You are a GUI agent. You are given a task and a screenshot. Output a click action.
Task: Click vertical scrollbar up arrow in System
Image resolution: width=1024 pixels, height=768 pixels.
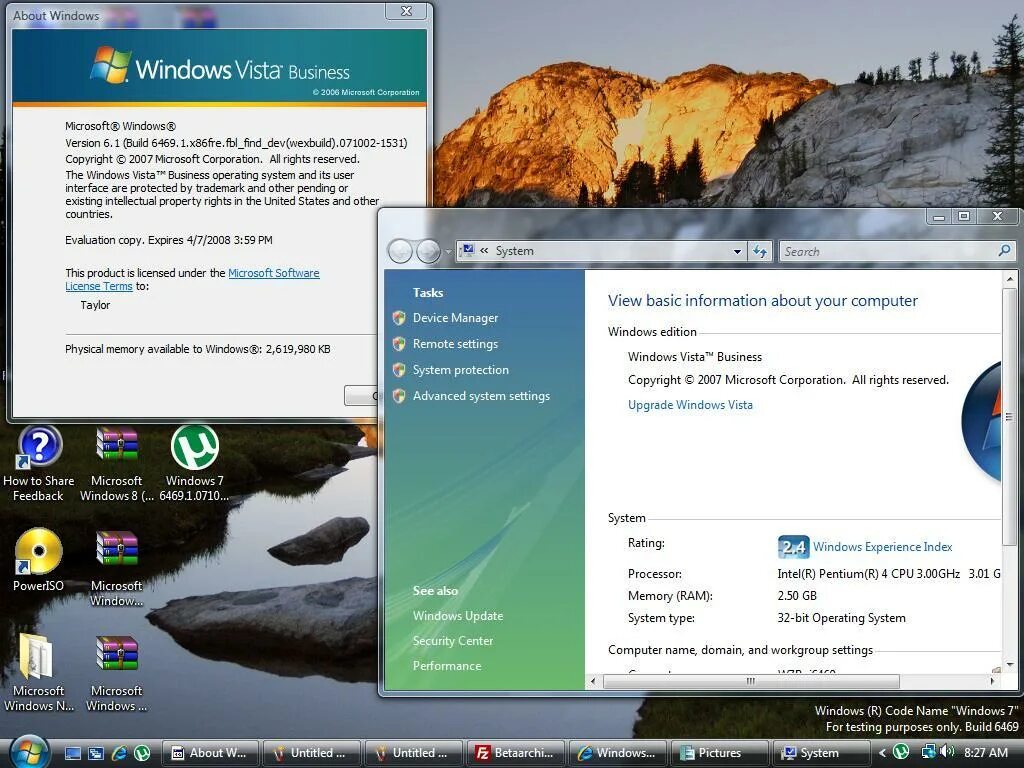click(1010, 279)
